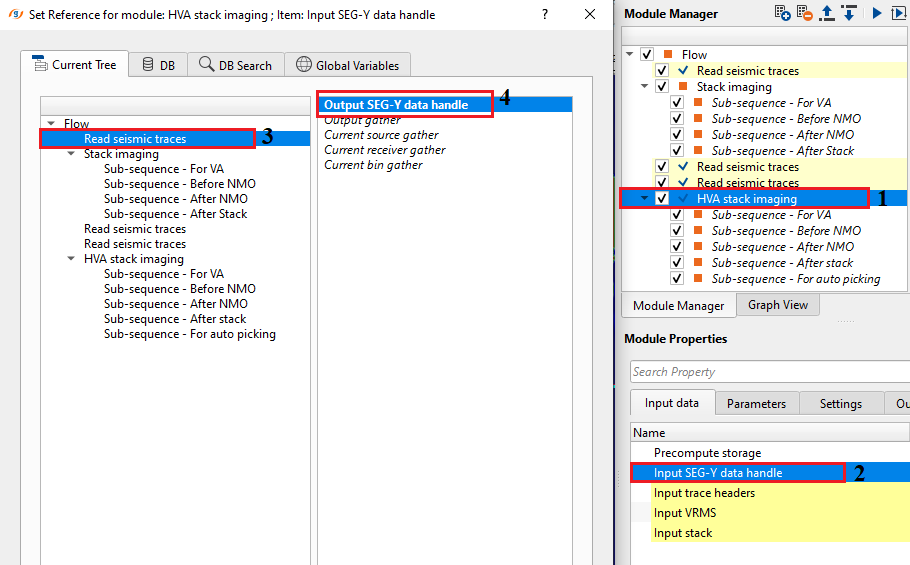The width and height of the screenshot is (910, 565).
Task: Click the move module up arrow icon
Action: 827,13
